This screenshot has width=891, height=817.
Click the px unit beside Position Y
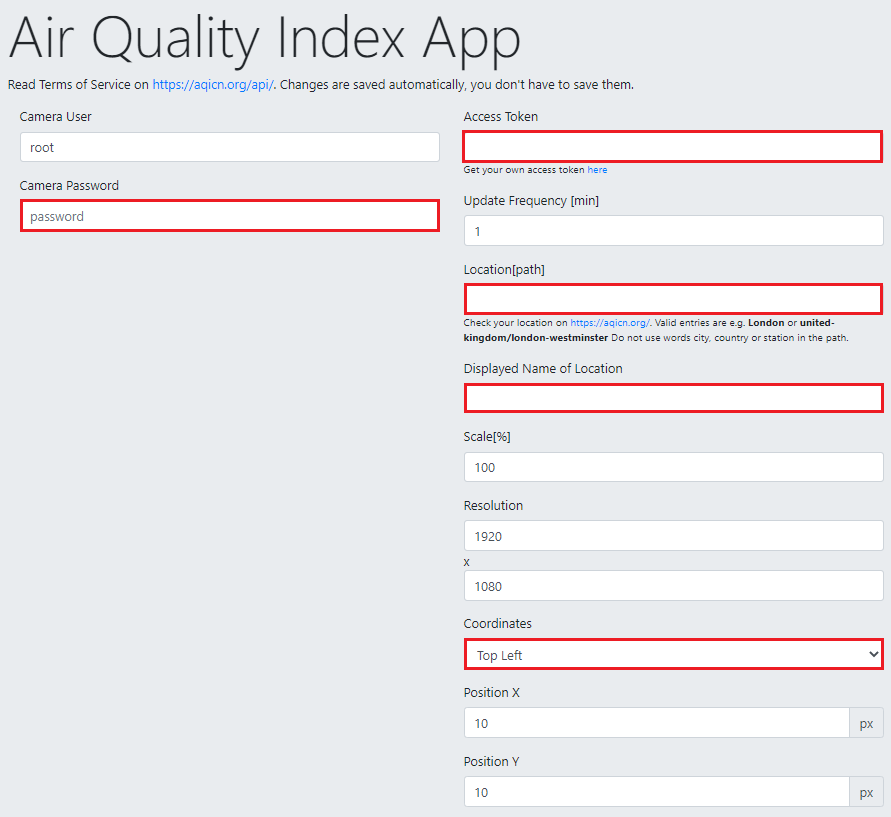click(867, 792)
